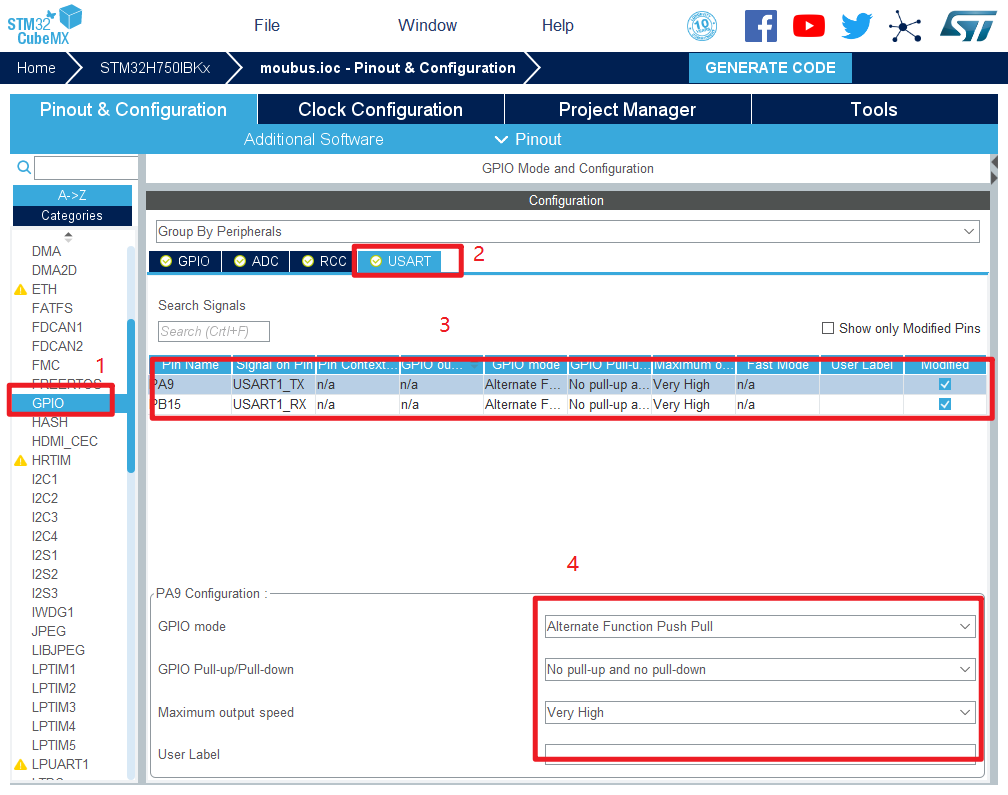Toggle Show only Modified Pins checkbox

tap(827, 328)
